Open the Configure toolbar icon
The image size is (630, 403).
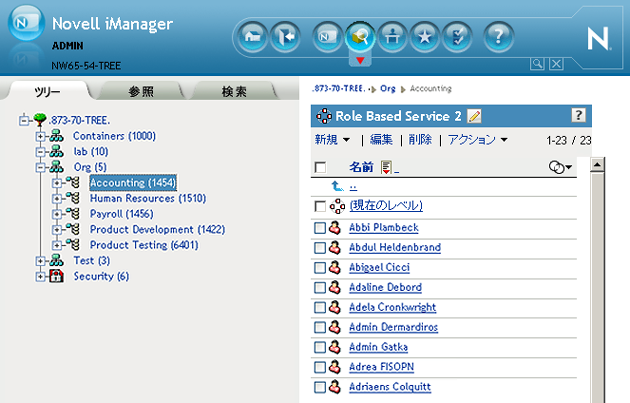click(x=392, y=37)
